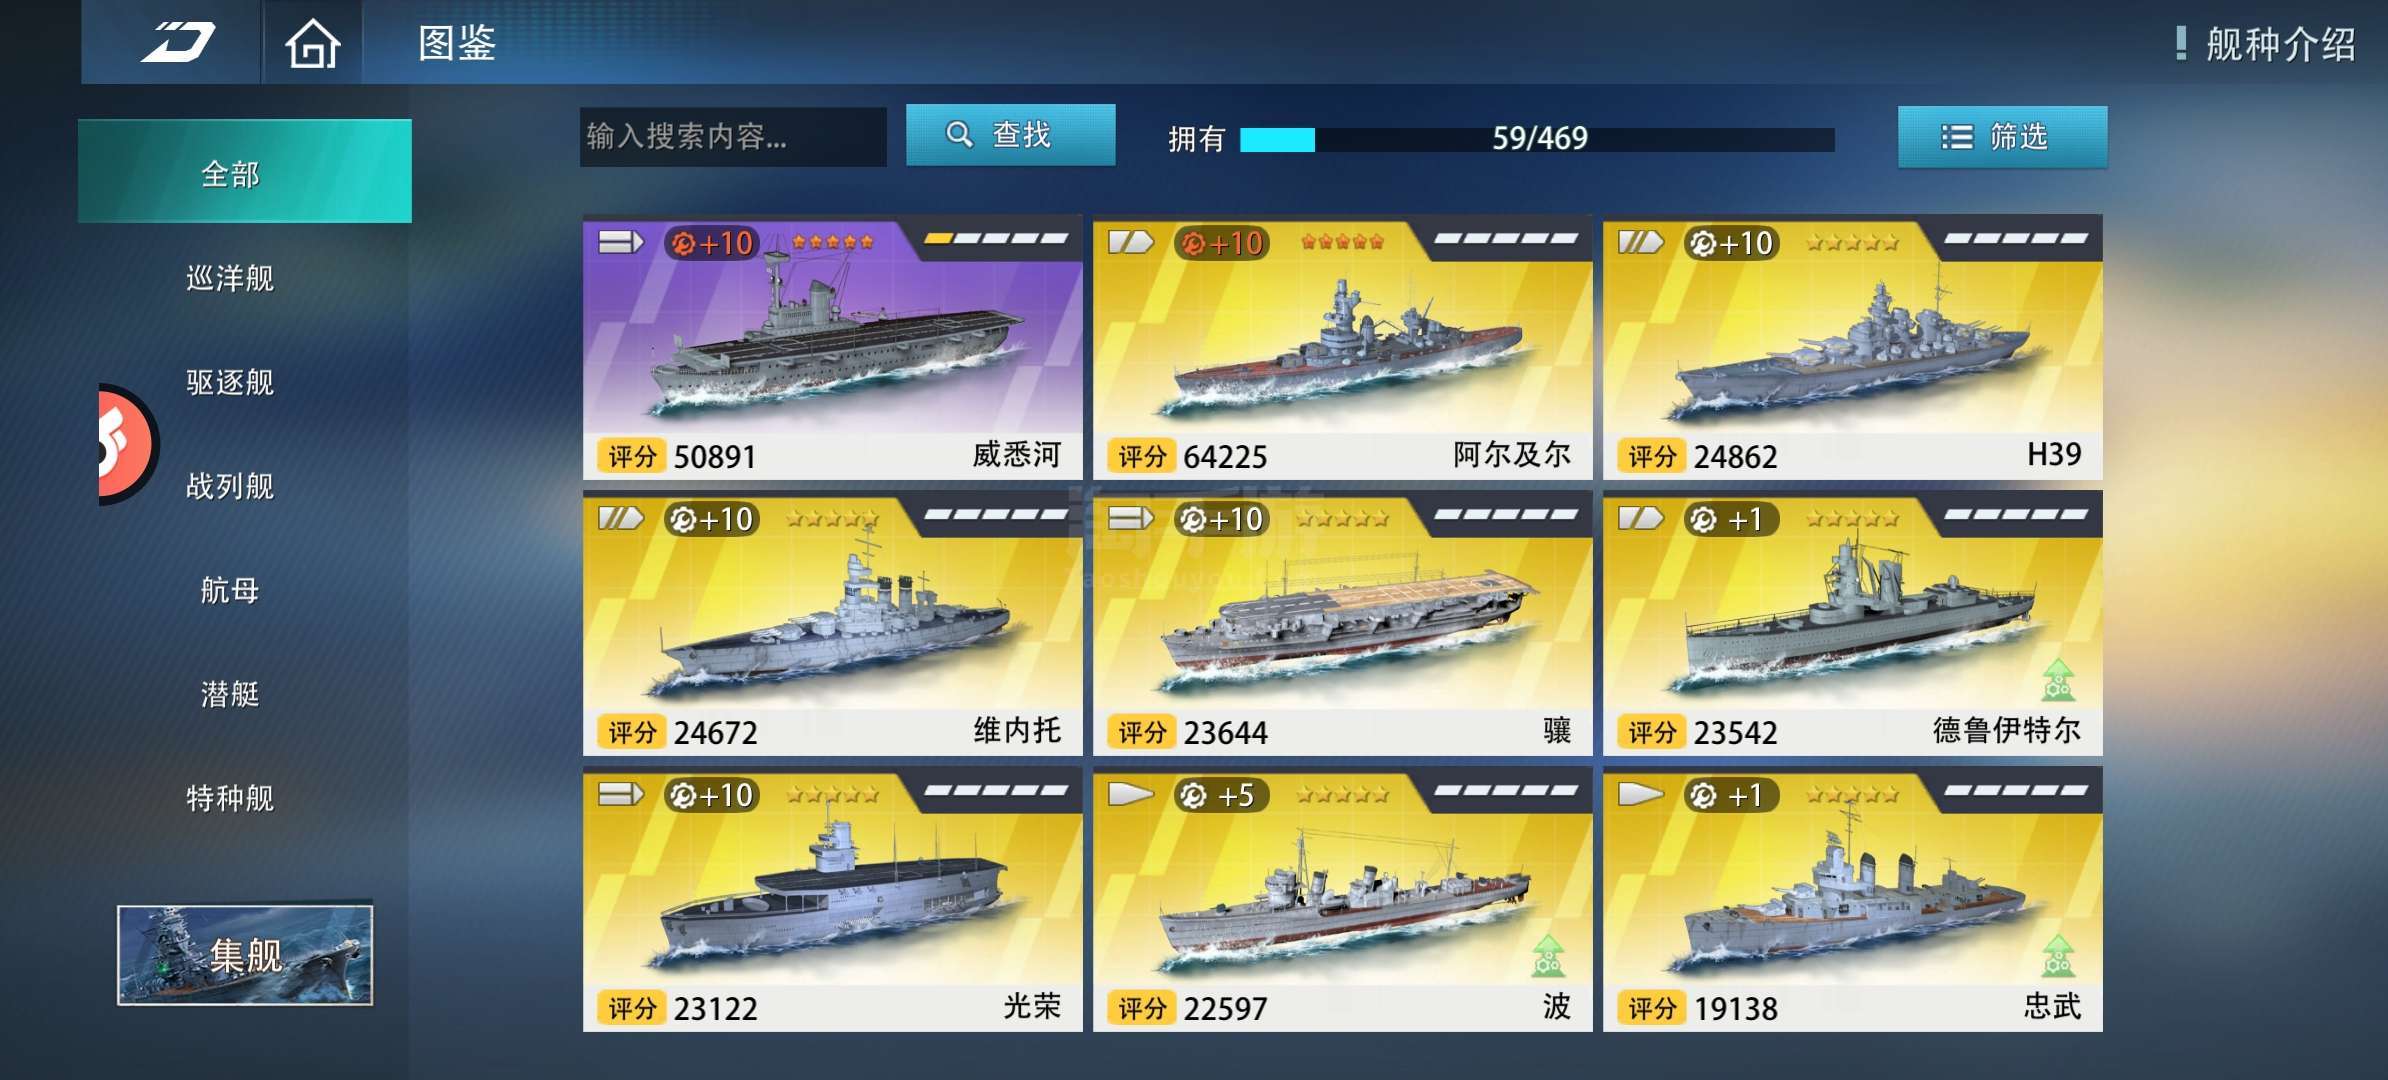Open the 航母 category
The width and height of the screenshot is (2388, 1080).
230,590
